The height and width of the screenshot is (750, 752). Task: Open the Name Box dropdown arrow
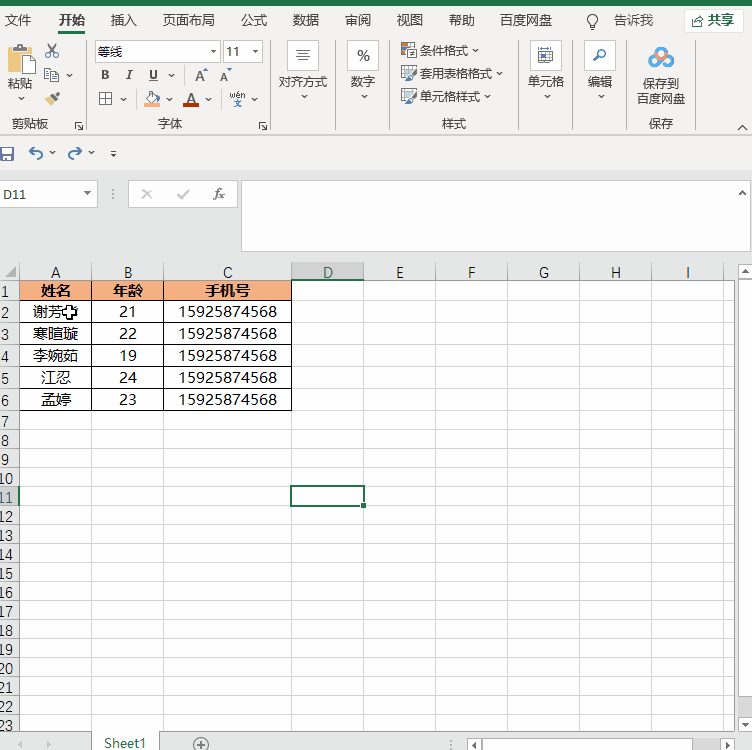tap(88, 194)
